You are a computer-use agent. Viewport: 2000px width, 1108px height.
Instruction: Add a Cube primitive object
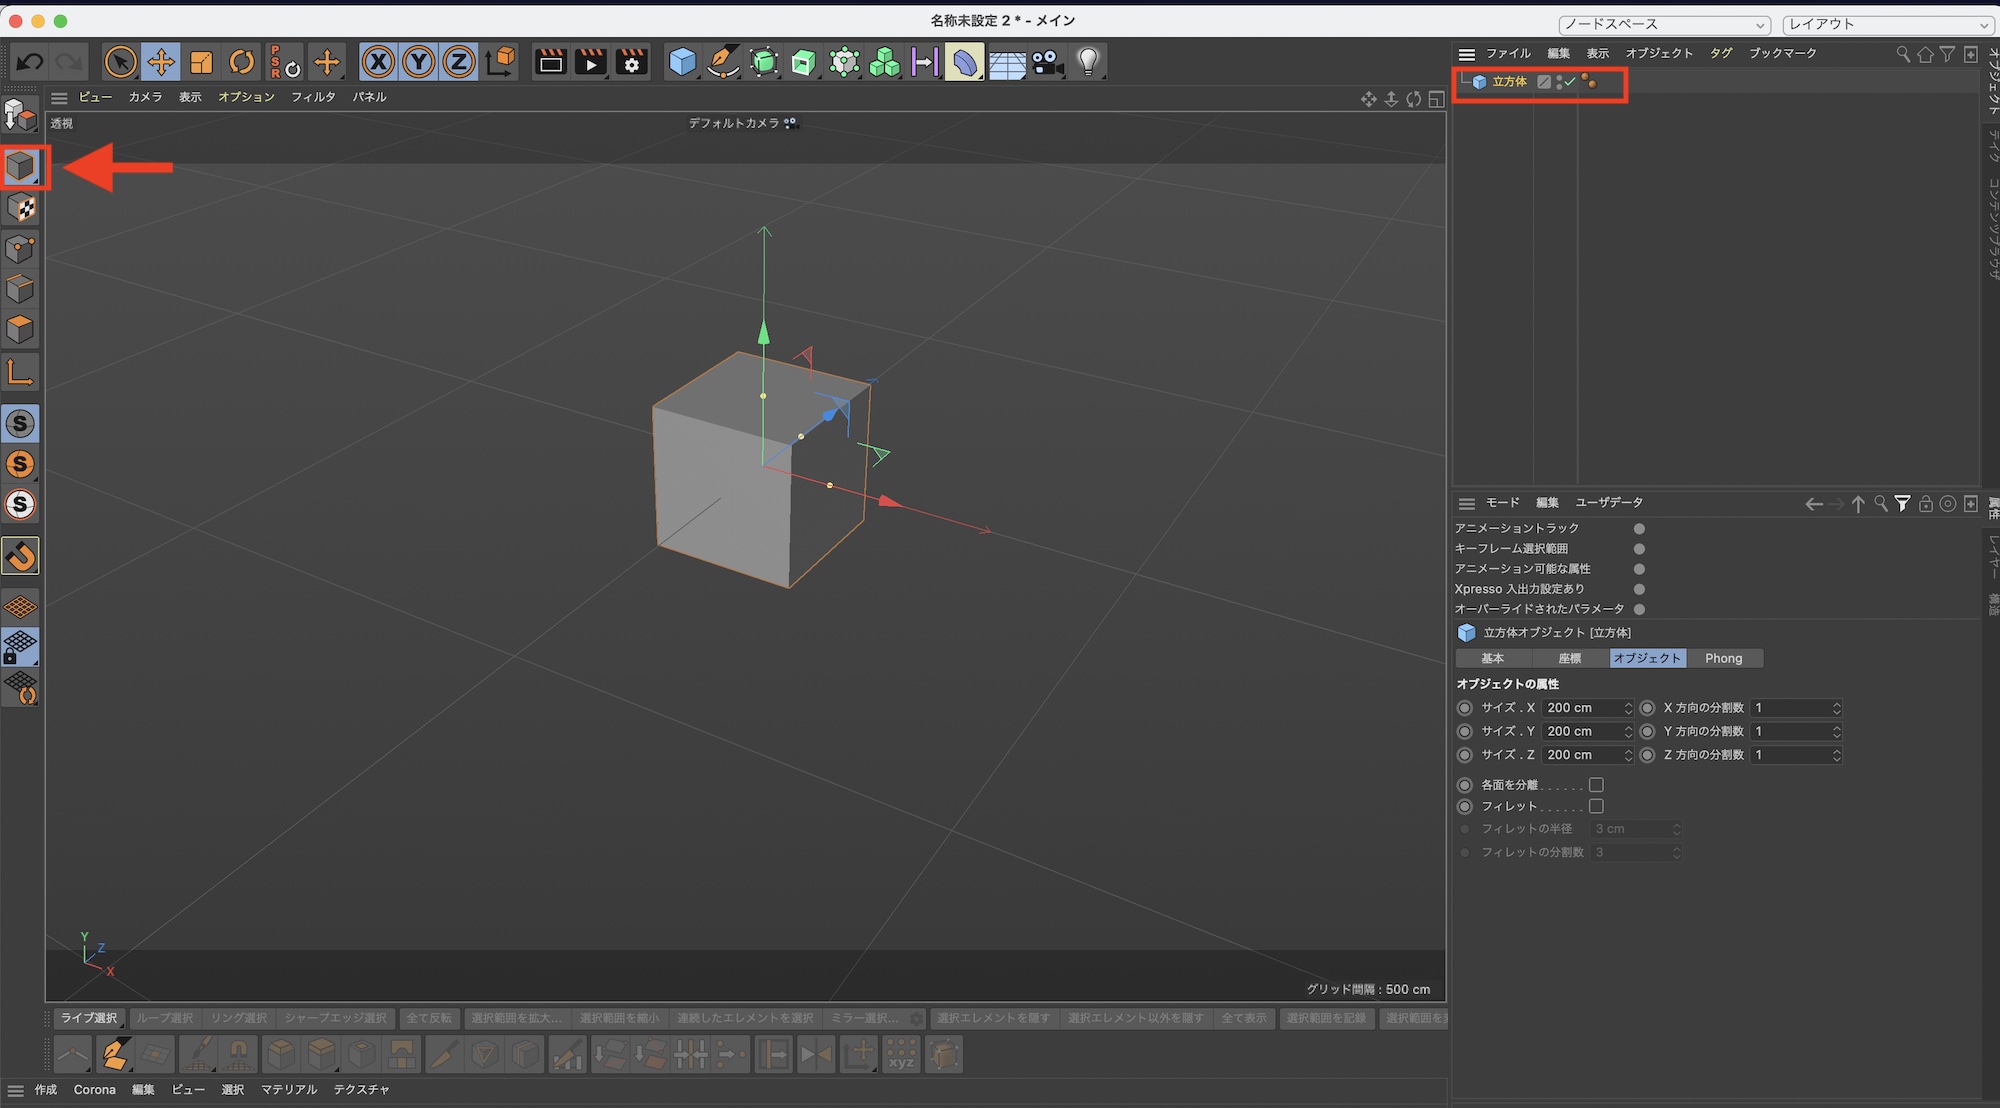[682, 62]
